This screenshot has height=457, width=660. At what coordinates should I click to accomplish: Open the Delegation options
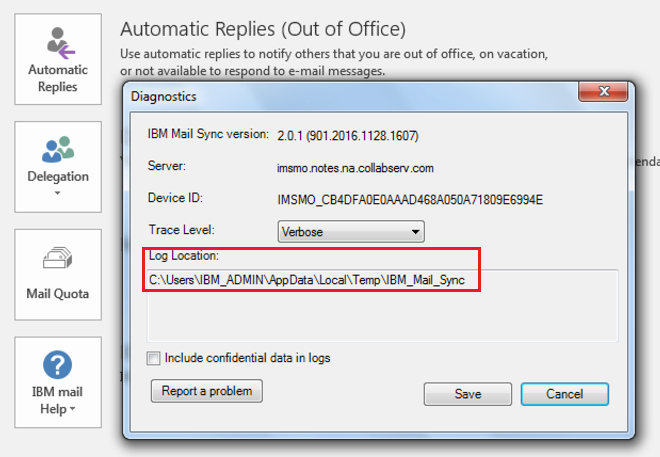click(58, 167)
